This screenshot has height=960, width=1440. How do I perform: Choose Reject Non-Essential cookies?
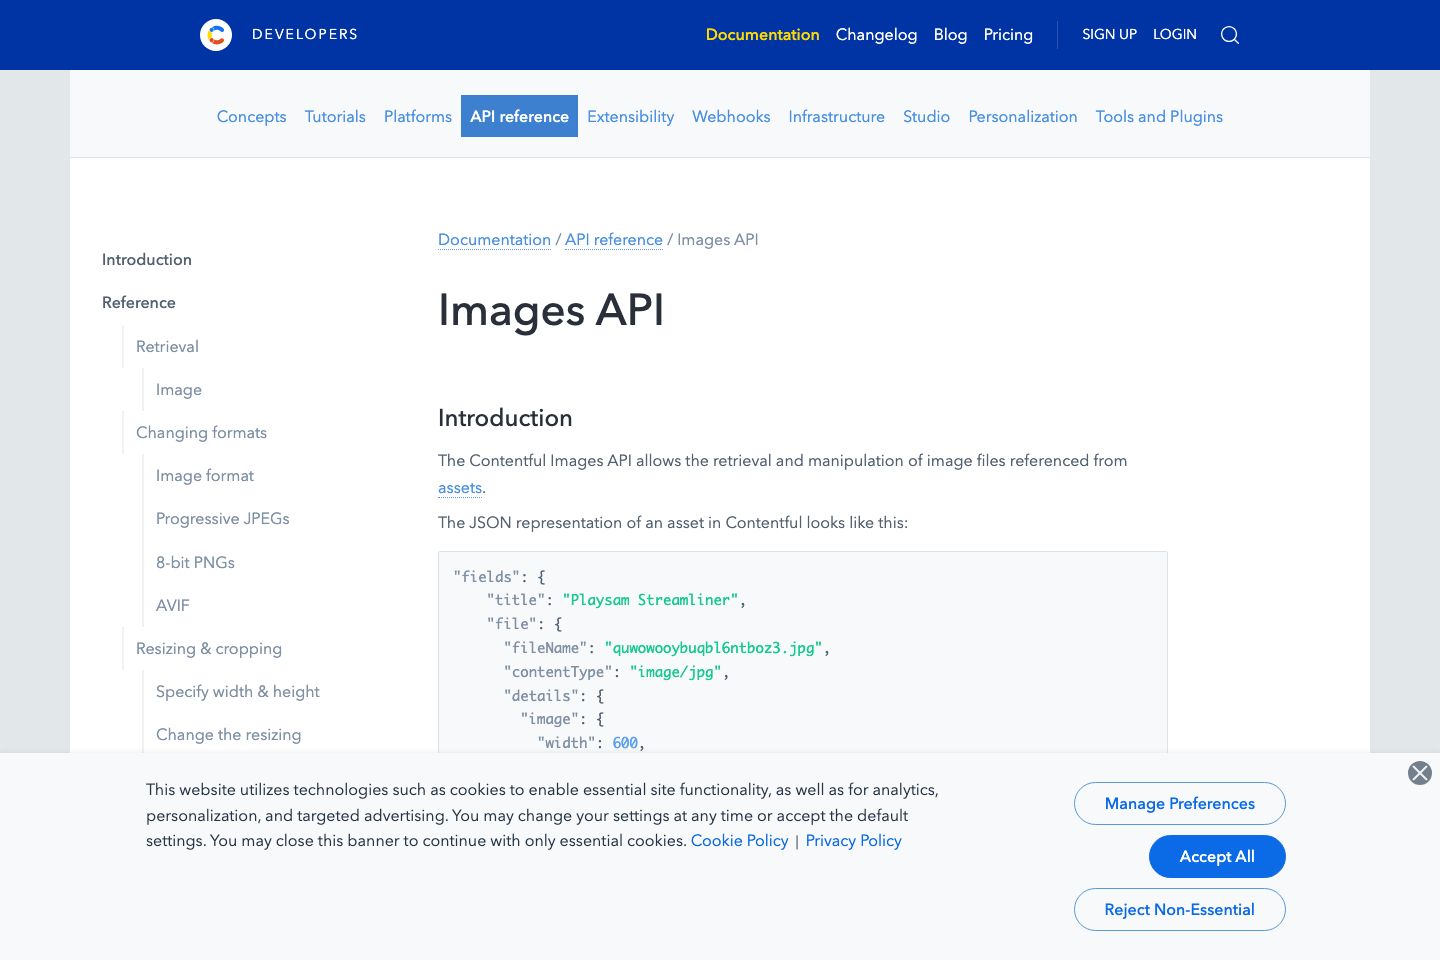pos(1179,909)
